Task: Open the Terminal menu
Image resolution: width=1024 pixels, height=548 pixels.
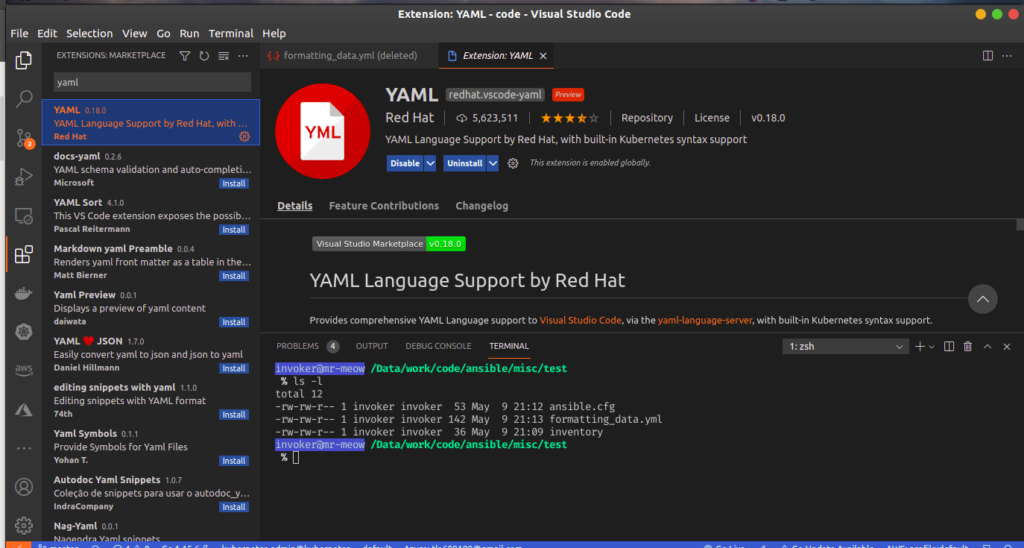Action: click(231, 33)
